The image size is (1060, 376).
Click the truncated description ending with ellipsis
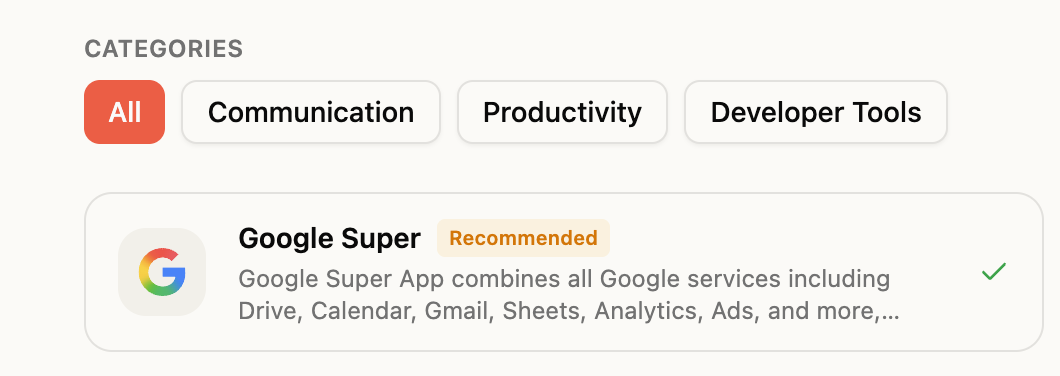click(569, 295)
